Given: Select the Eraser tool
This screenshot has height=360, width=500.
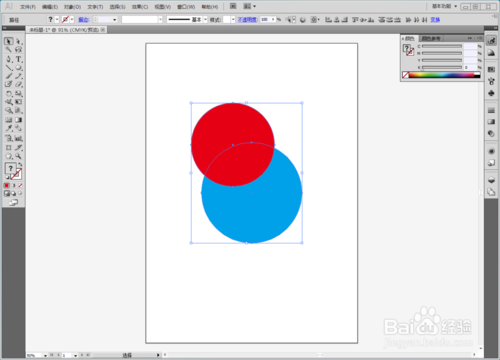Looking at the screenshot, I should 19,84.
